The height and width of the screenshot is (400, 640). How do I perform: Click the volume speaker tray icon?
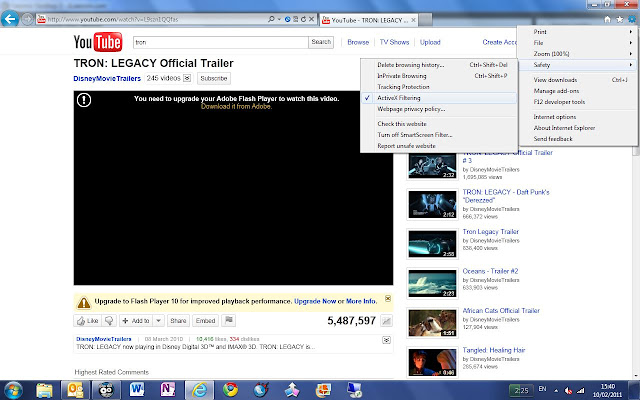click(x=568, y=390)
